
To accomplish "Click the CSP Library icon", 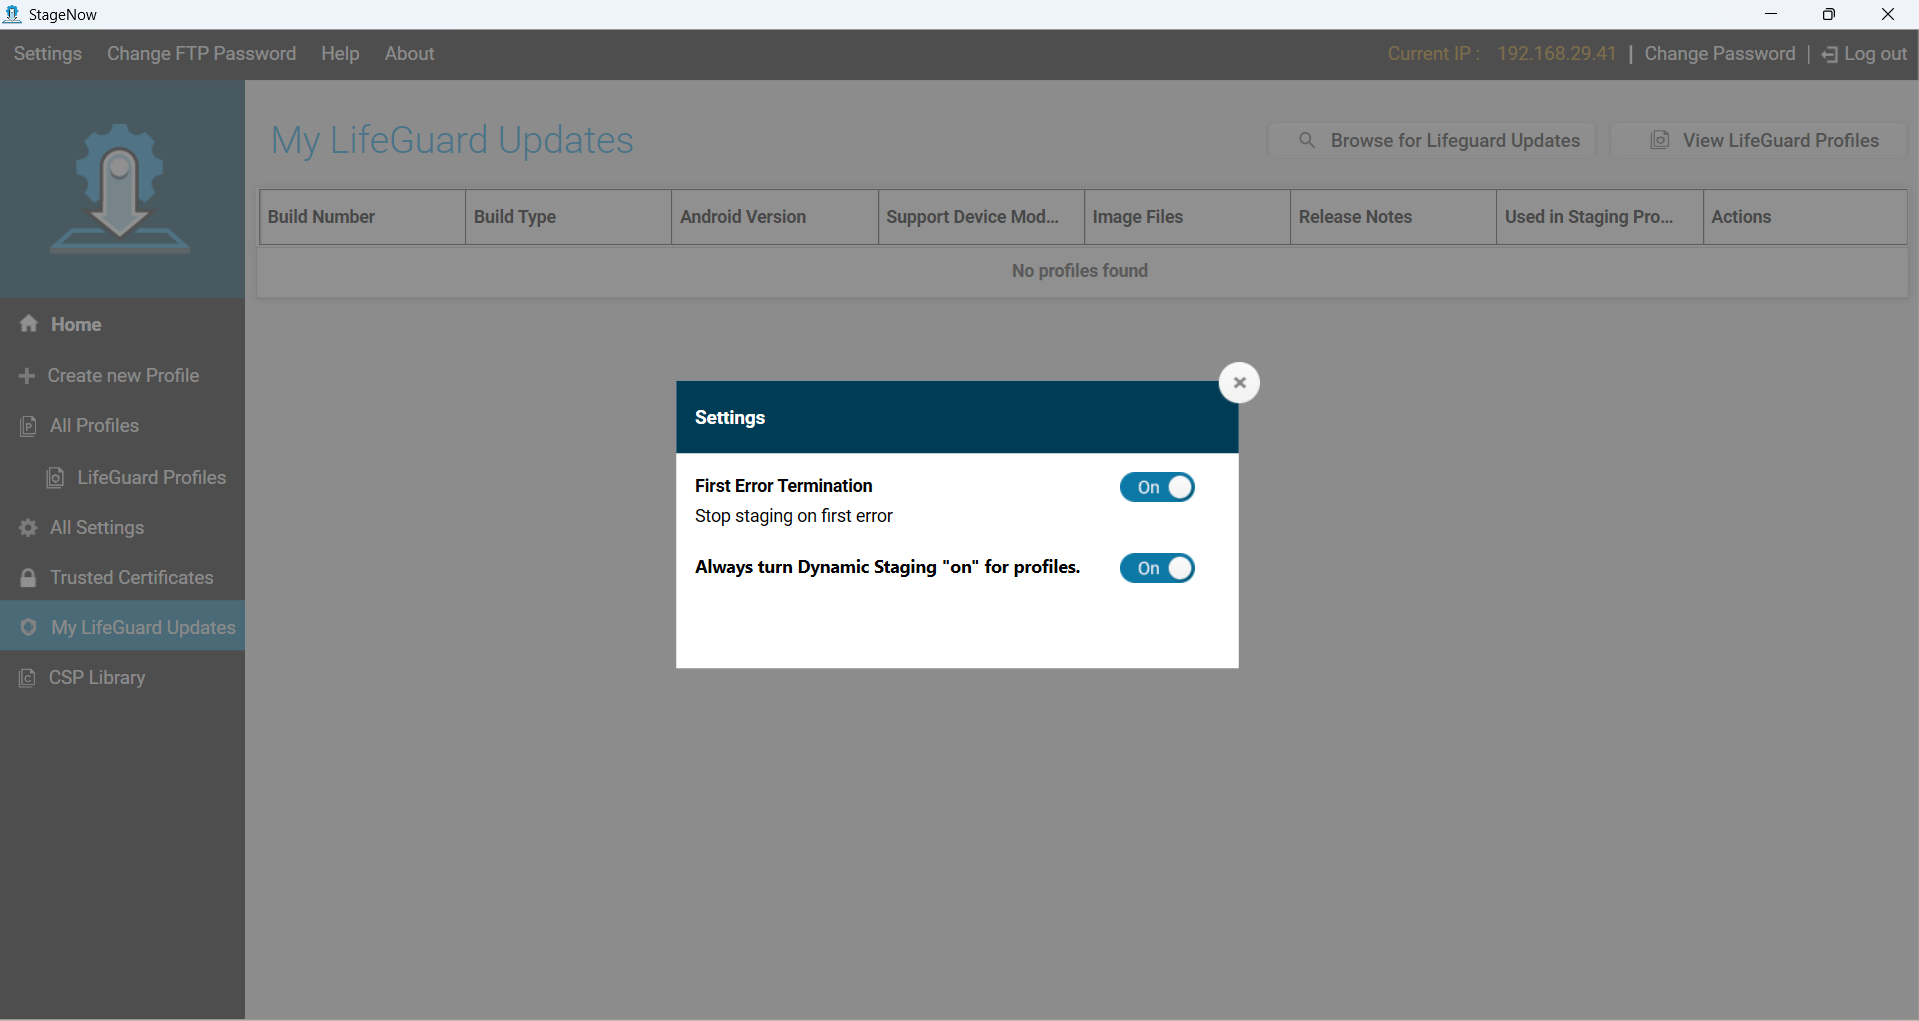I will [28, 678].
